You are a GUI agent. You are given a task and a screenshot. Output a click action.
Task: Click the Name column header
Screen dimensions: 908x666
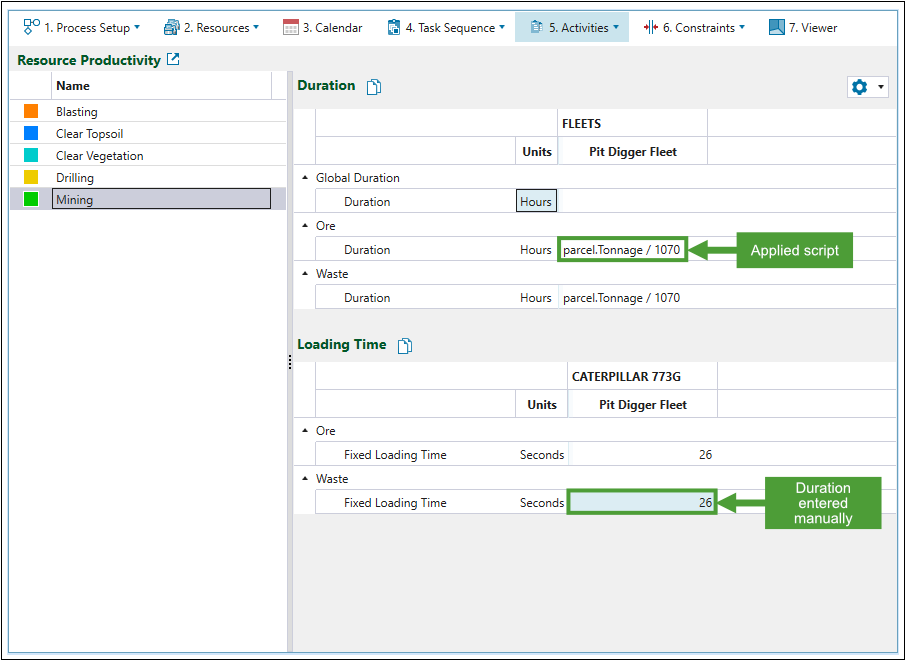160,86
